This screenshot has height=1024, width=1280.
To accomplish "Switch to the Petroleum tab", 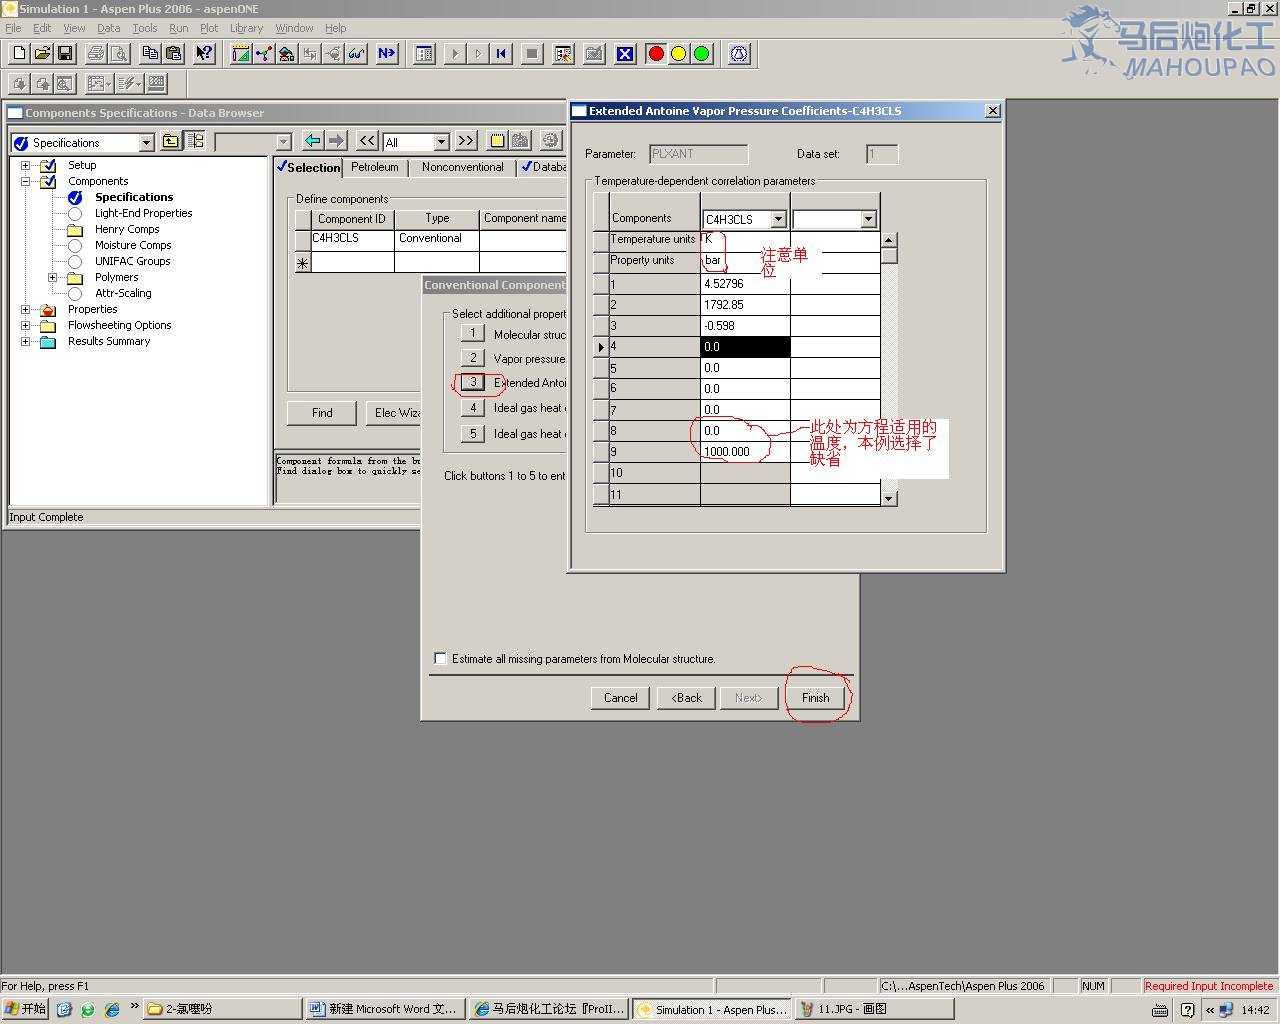I will click(375, 167).
